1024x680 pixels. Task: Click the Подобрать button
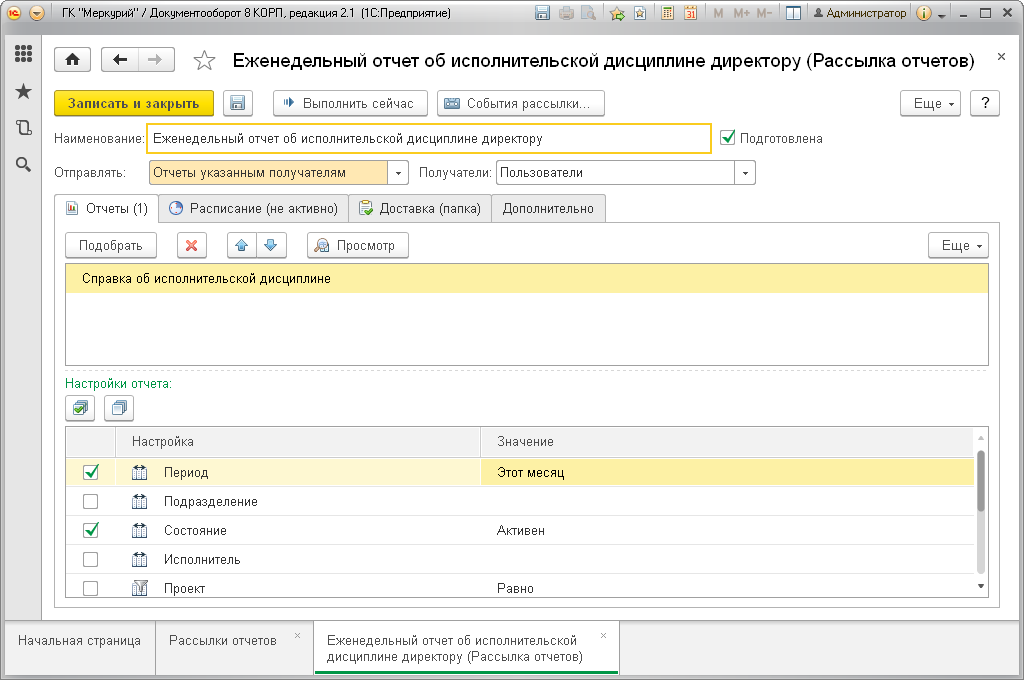(x=111, y=246)
